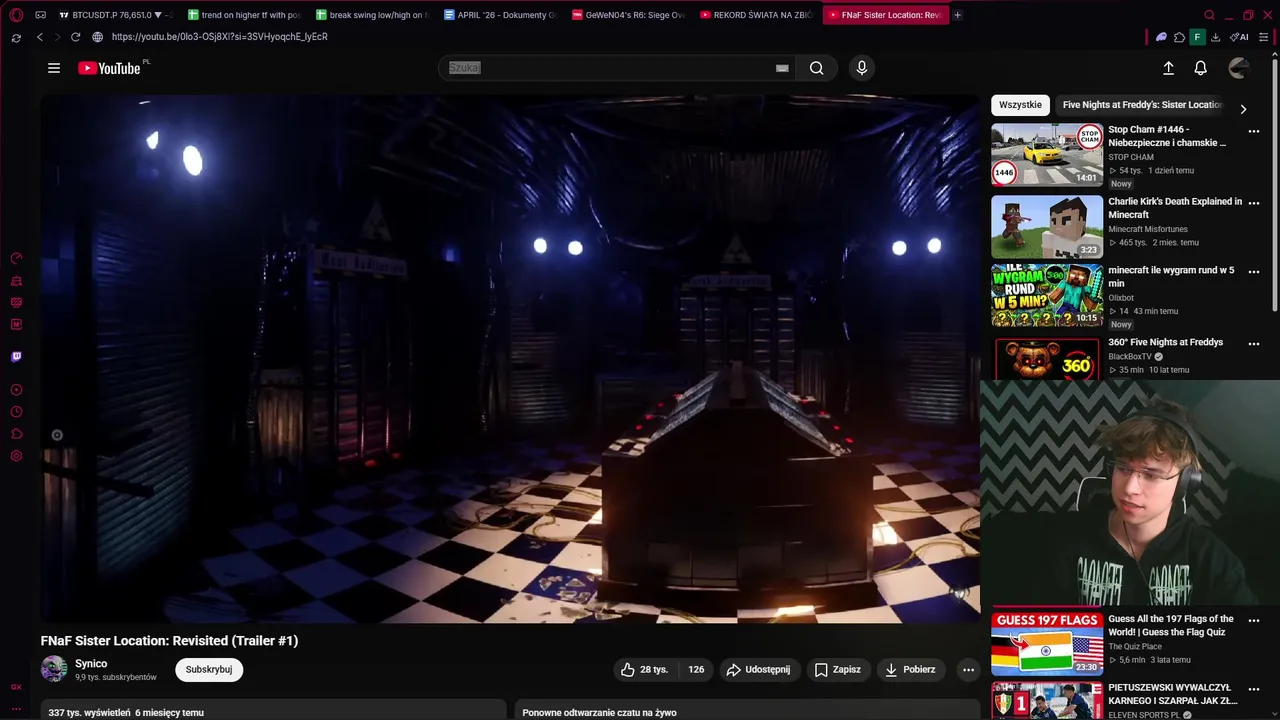Viewport: 1280px width, 720px height.
Task: Switch to APRIL '26 Dokumenty tab
Action: pyautogui.click(x=501, y=15)
